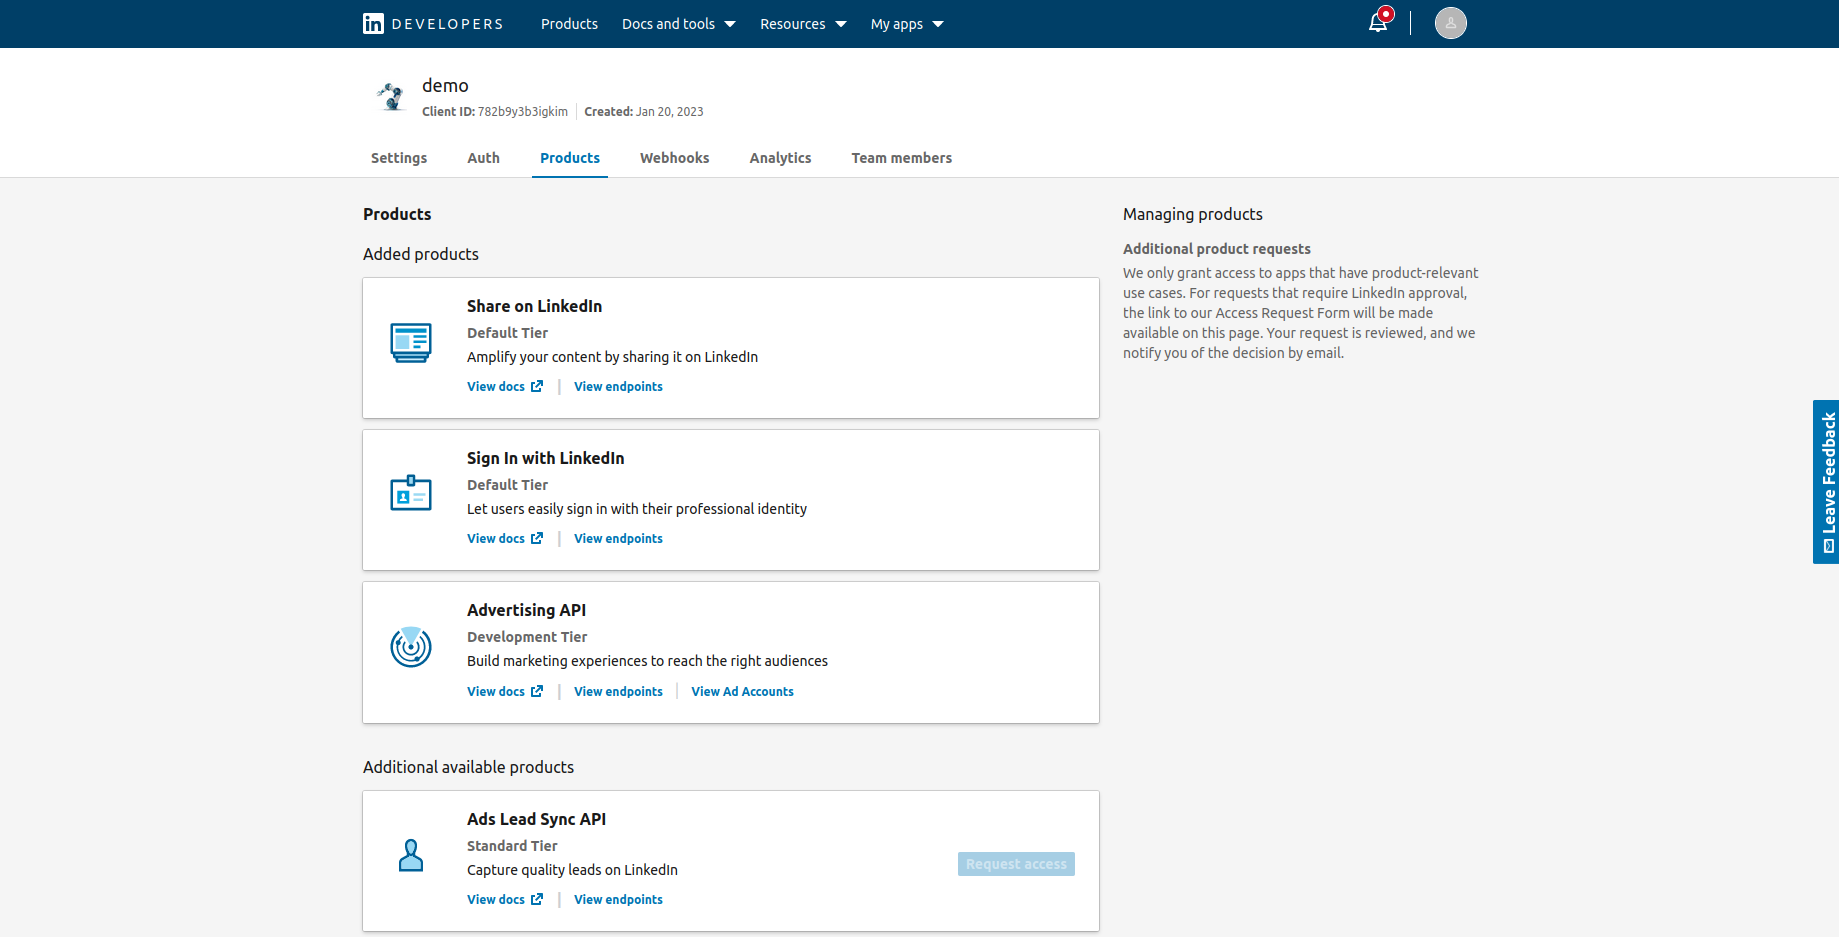The width and height of the screenshot is (1839, 937).
Task: Expand the My apps dropdown menu
Action: coord(907,24)
